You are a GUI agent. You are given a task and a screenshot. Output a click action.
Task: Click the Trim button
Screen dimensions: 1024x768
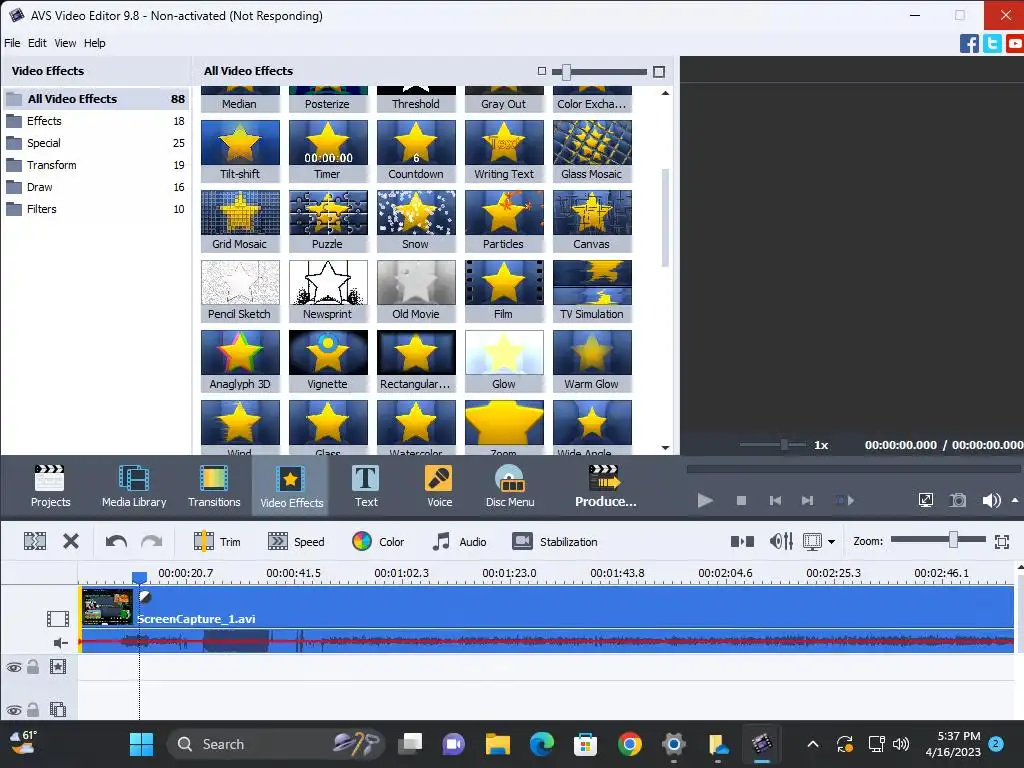click(217, 541)
